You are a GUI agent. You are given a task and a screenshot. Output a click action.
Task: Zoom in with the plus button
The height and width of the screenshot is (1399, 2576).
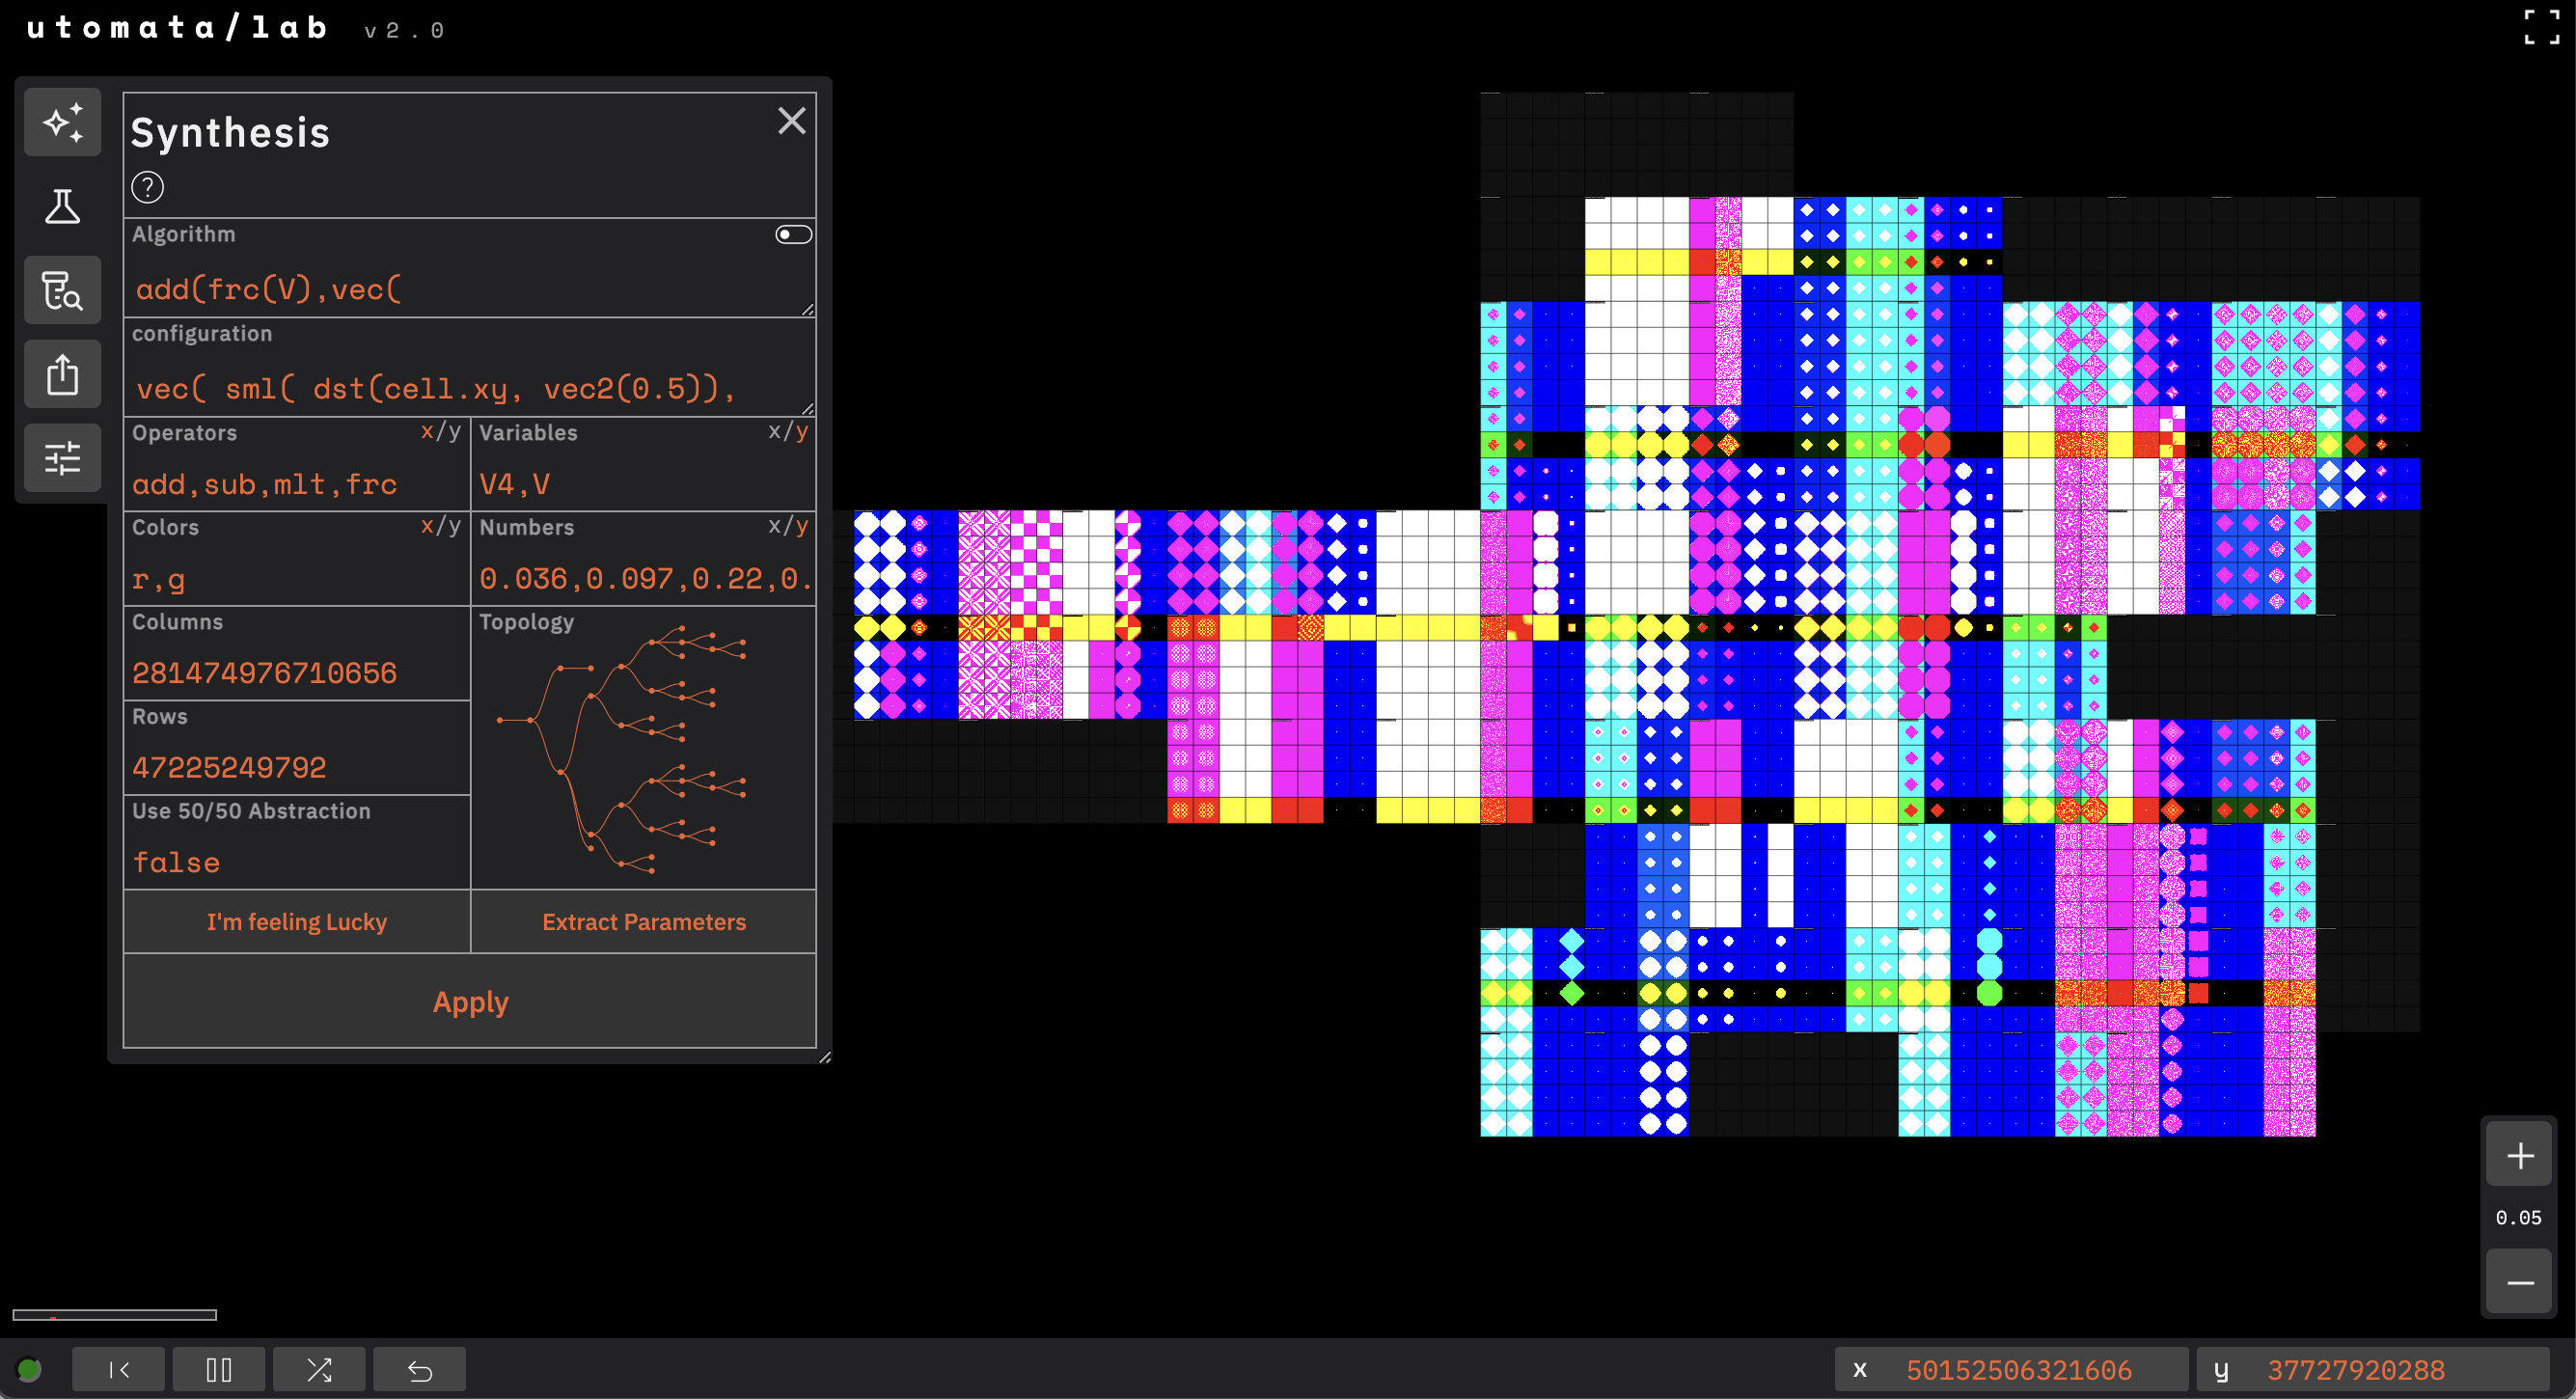(2519, 1155)
